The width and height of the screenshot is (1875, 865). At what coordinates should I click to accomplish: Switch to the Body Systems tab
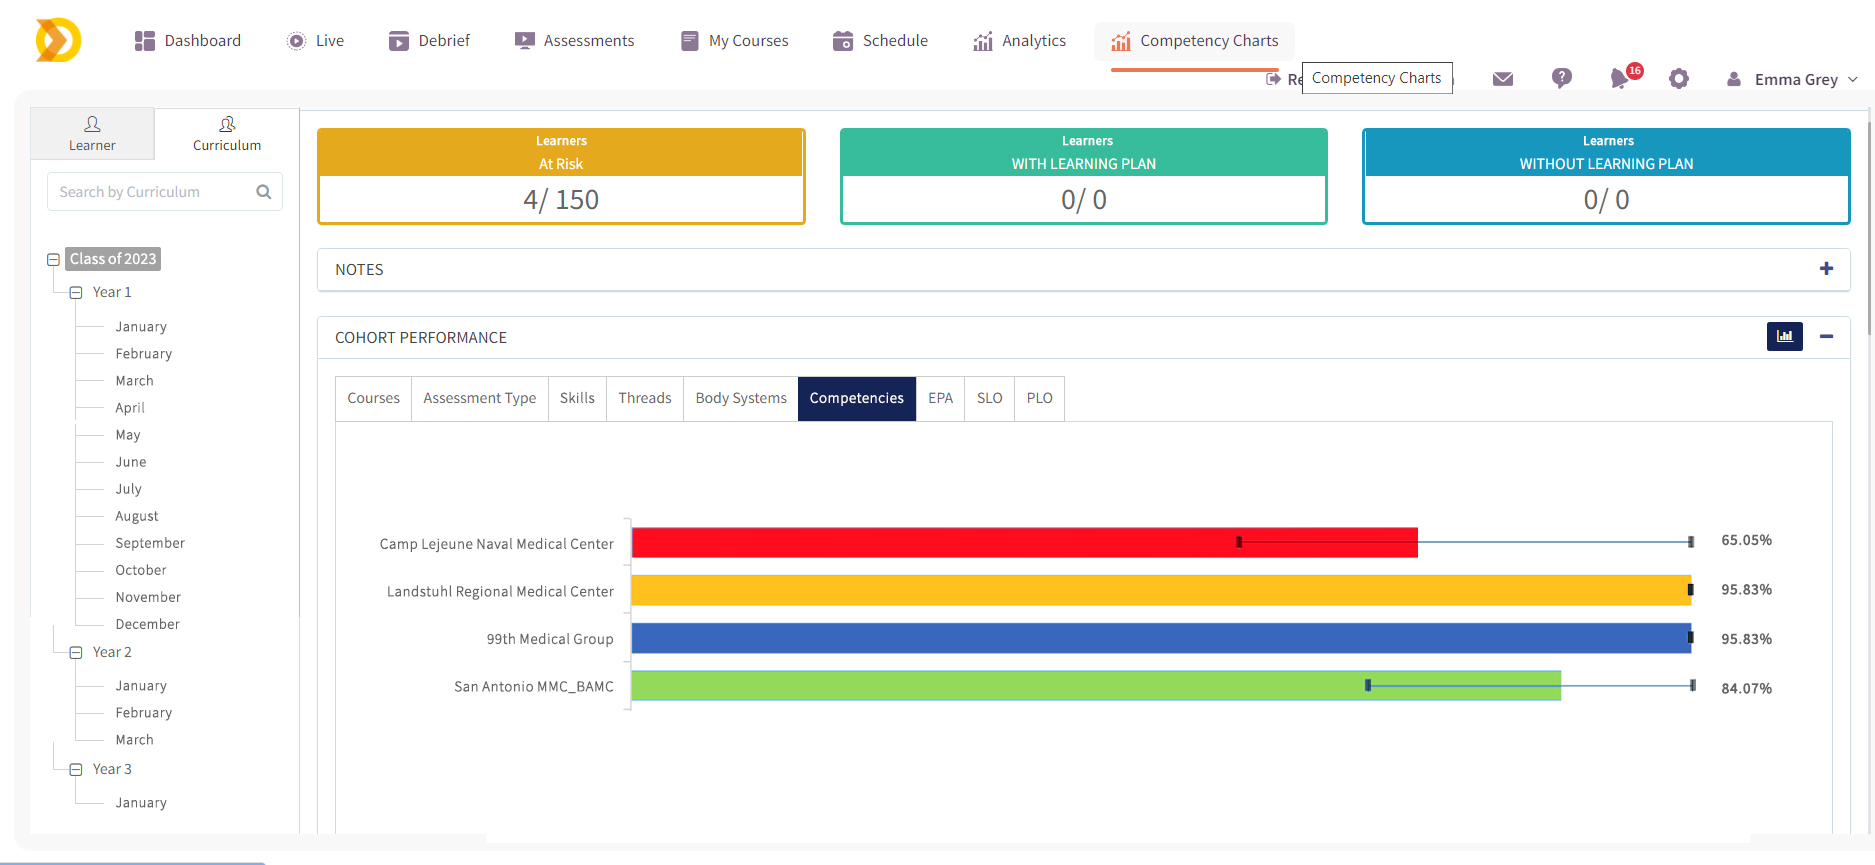[741, 398]
